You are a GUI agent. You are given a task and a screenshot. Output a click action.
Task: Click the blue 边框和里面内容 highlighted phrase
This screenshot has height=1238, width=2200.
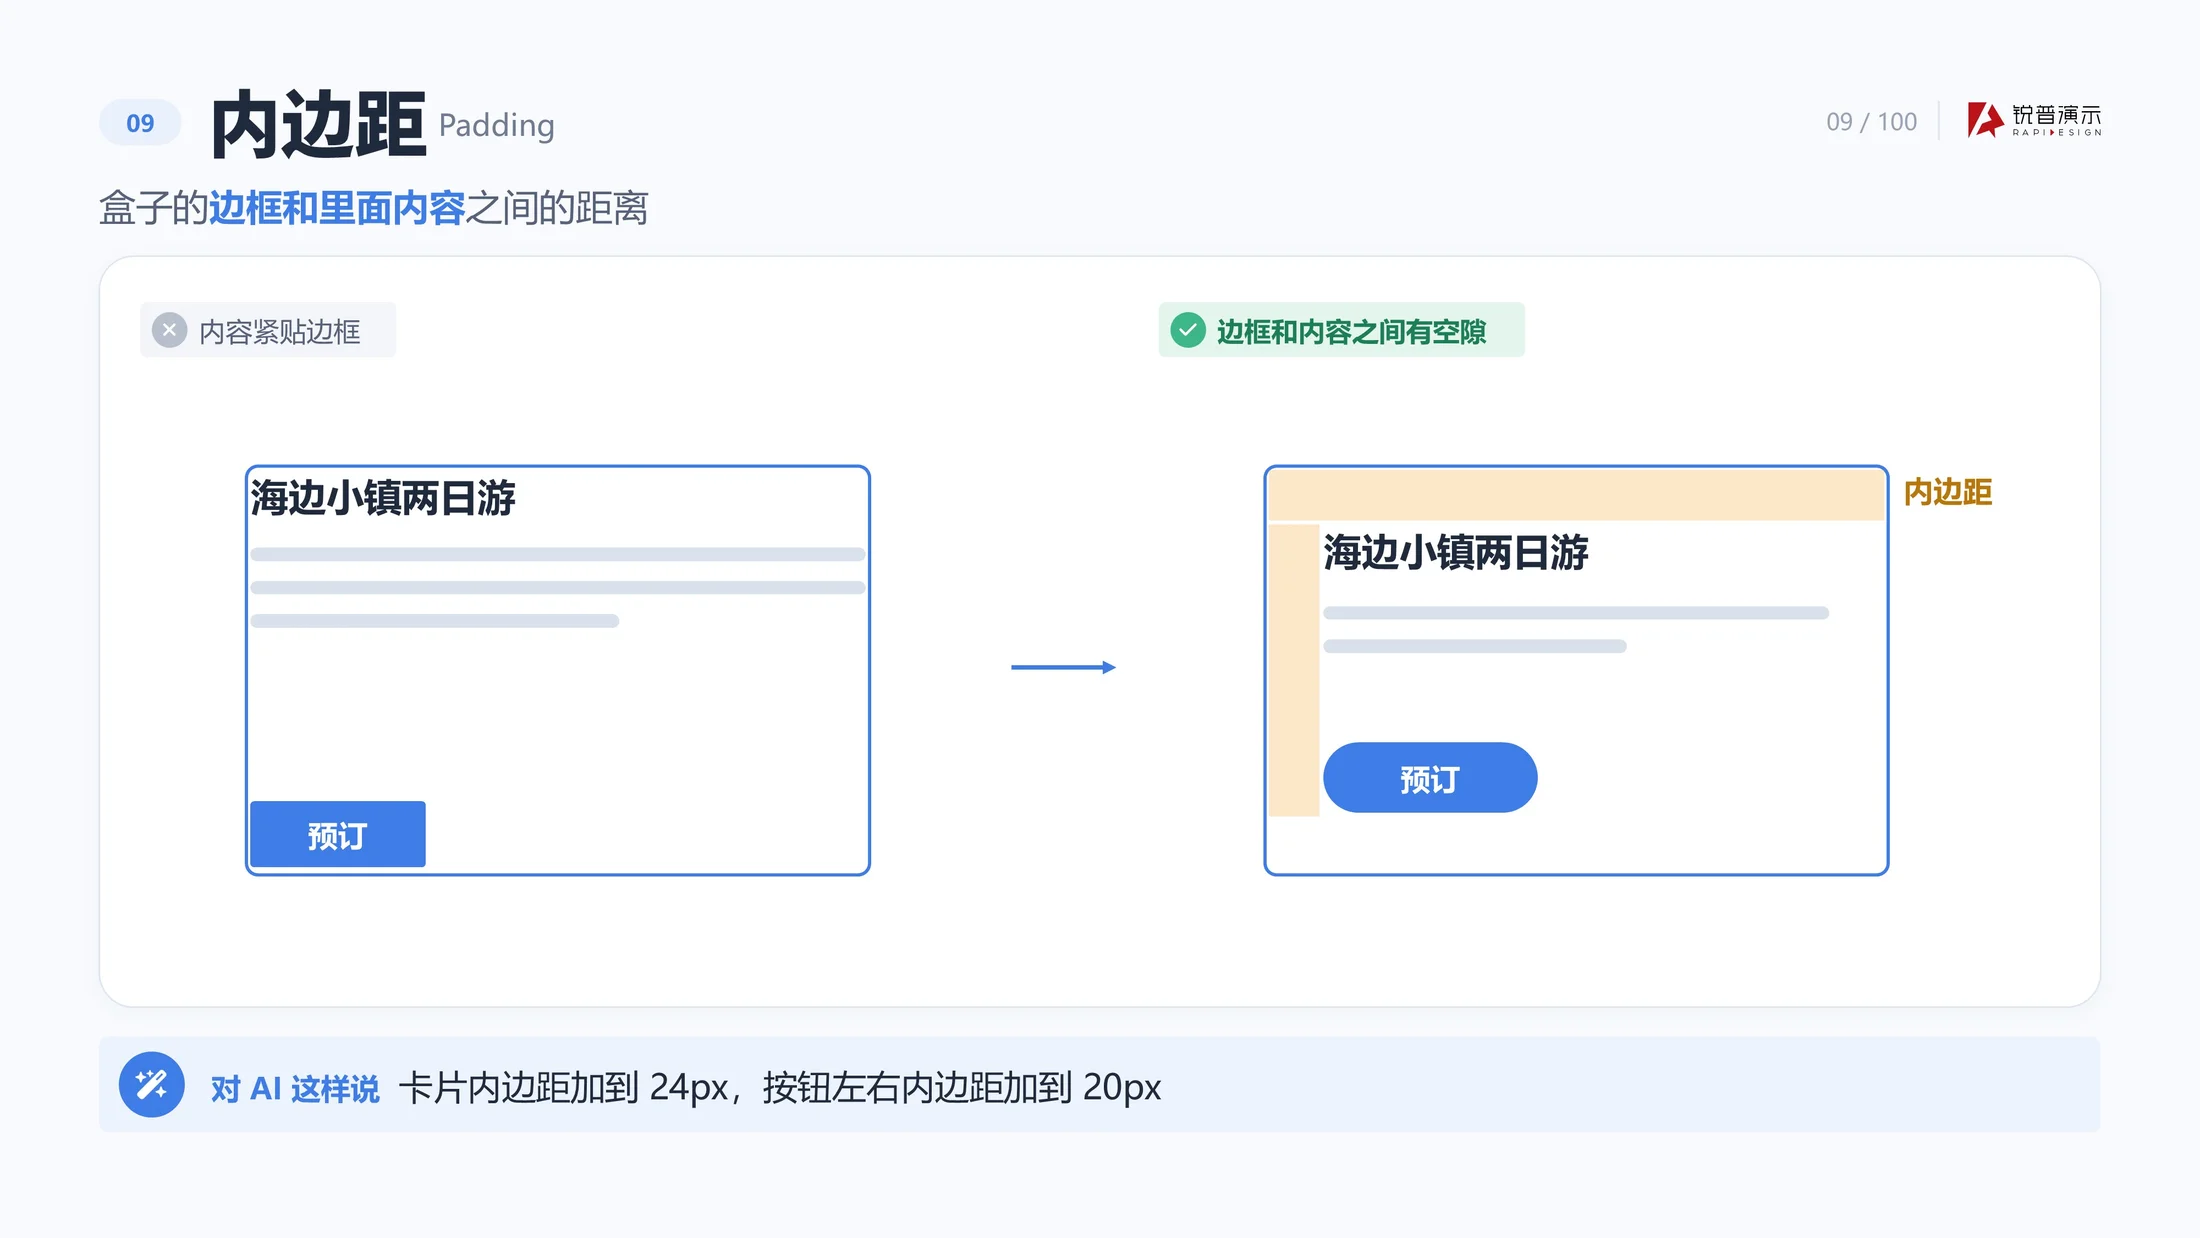coord(337,208)
